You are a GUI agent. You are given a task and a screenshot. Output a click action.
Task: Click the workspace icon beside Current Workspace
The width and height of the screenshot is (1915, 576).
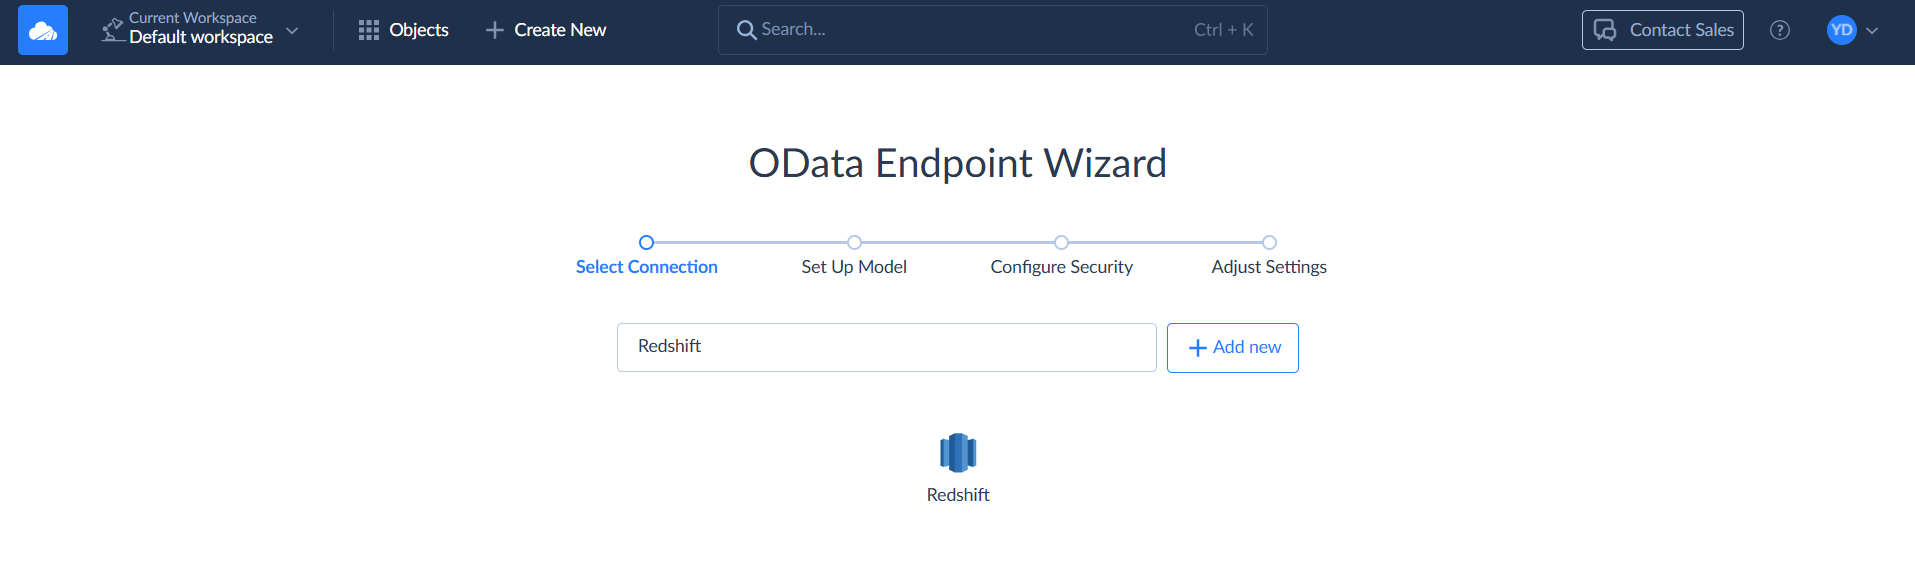(112, 30)
